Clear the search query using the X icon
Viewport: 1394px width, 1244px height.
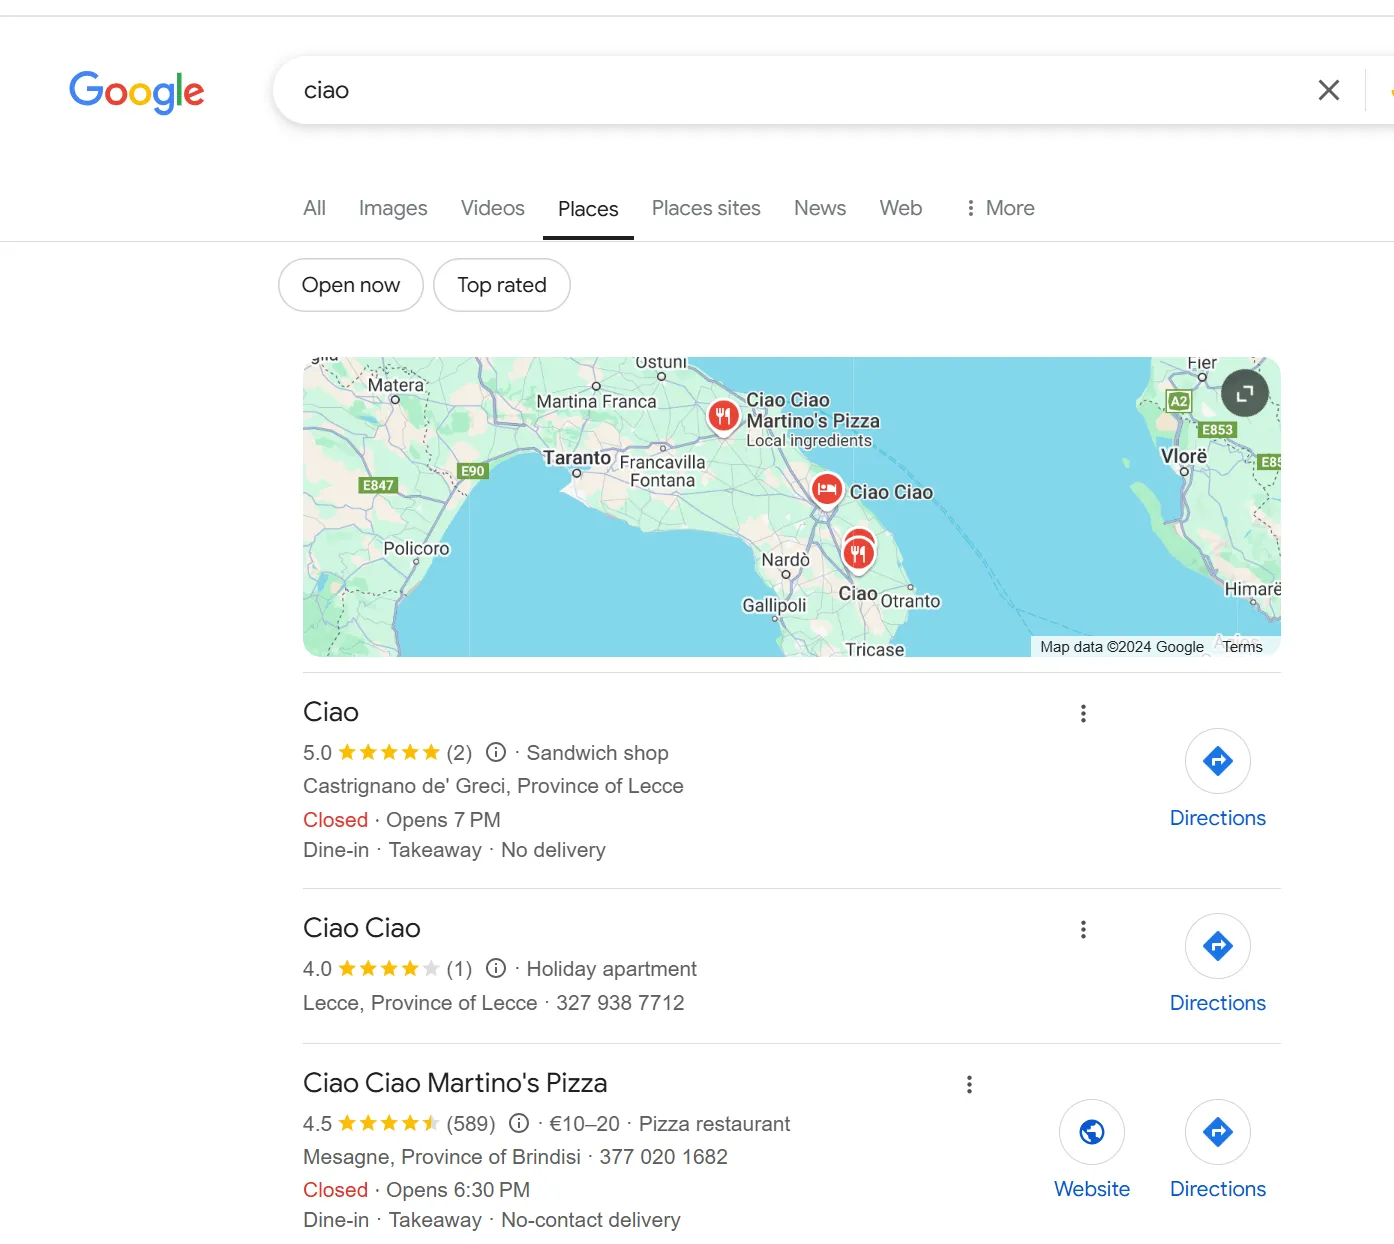tap(1328, 90)
